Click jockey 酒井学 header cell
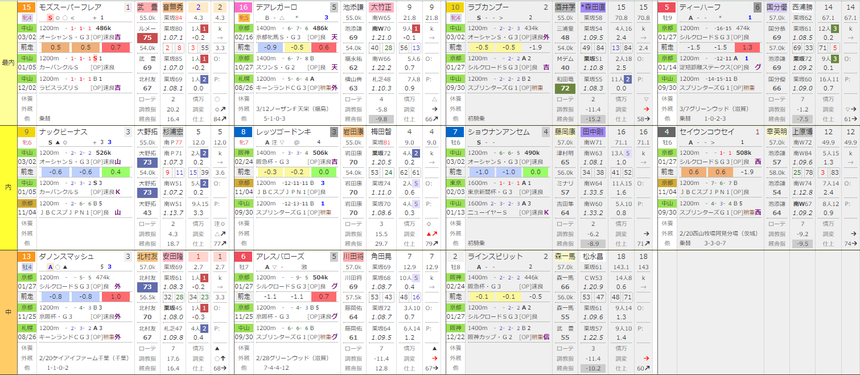 [x=565, y=8]
